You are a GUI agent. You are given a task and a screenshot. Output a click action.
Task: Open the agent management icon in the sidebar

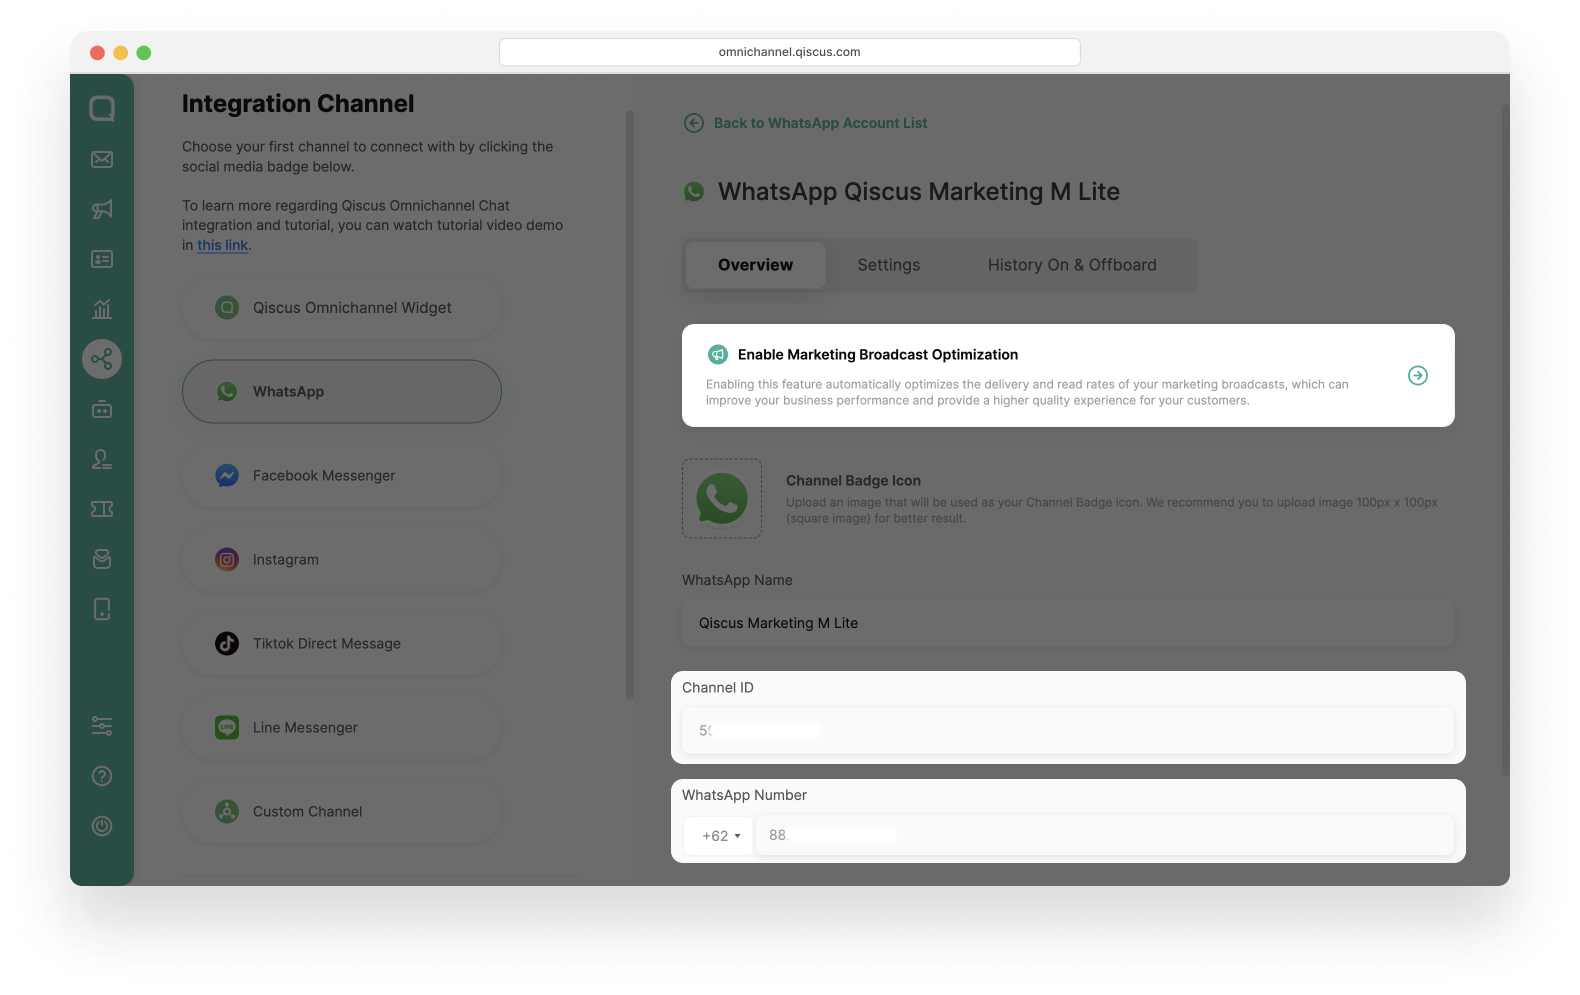tap(102, 459)
